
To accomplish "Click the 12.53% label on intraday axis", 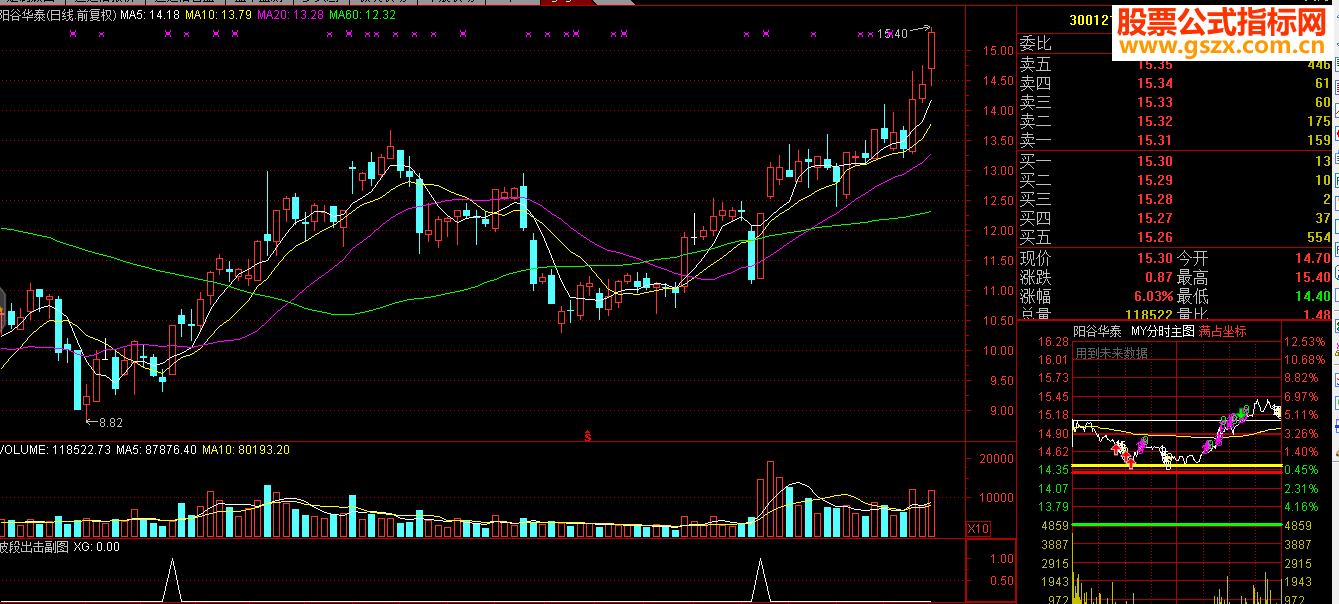I will coord(1305,342).
